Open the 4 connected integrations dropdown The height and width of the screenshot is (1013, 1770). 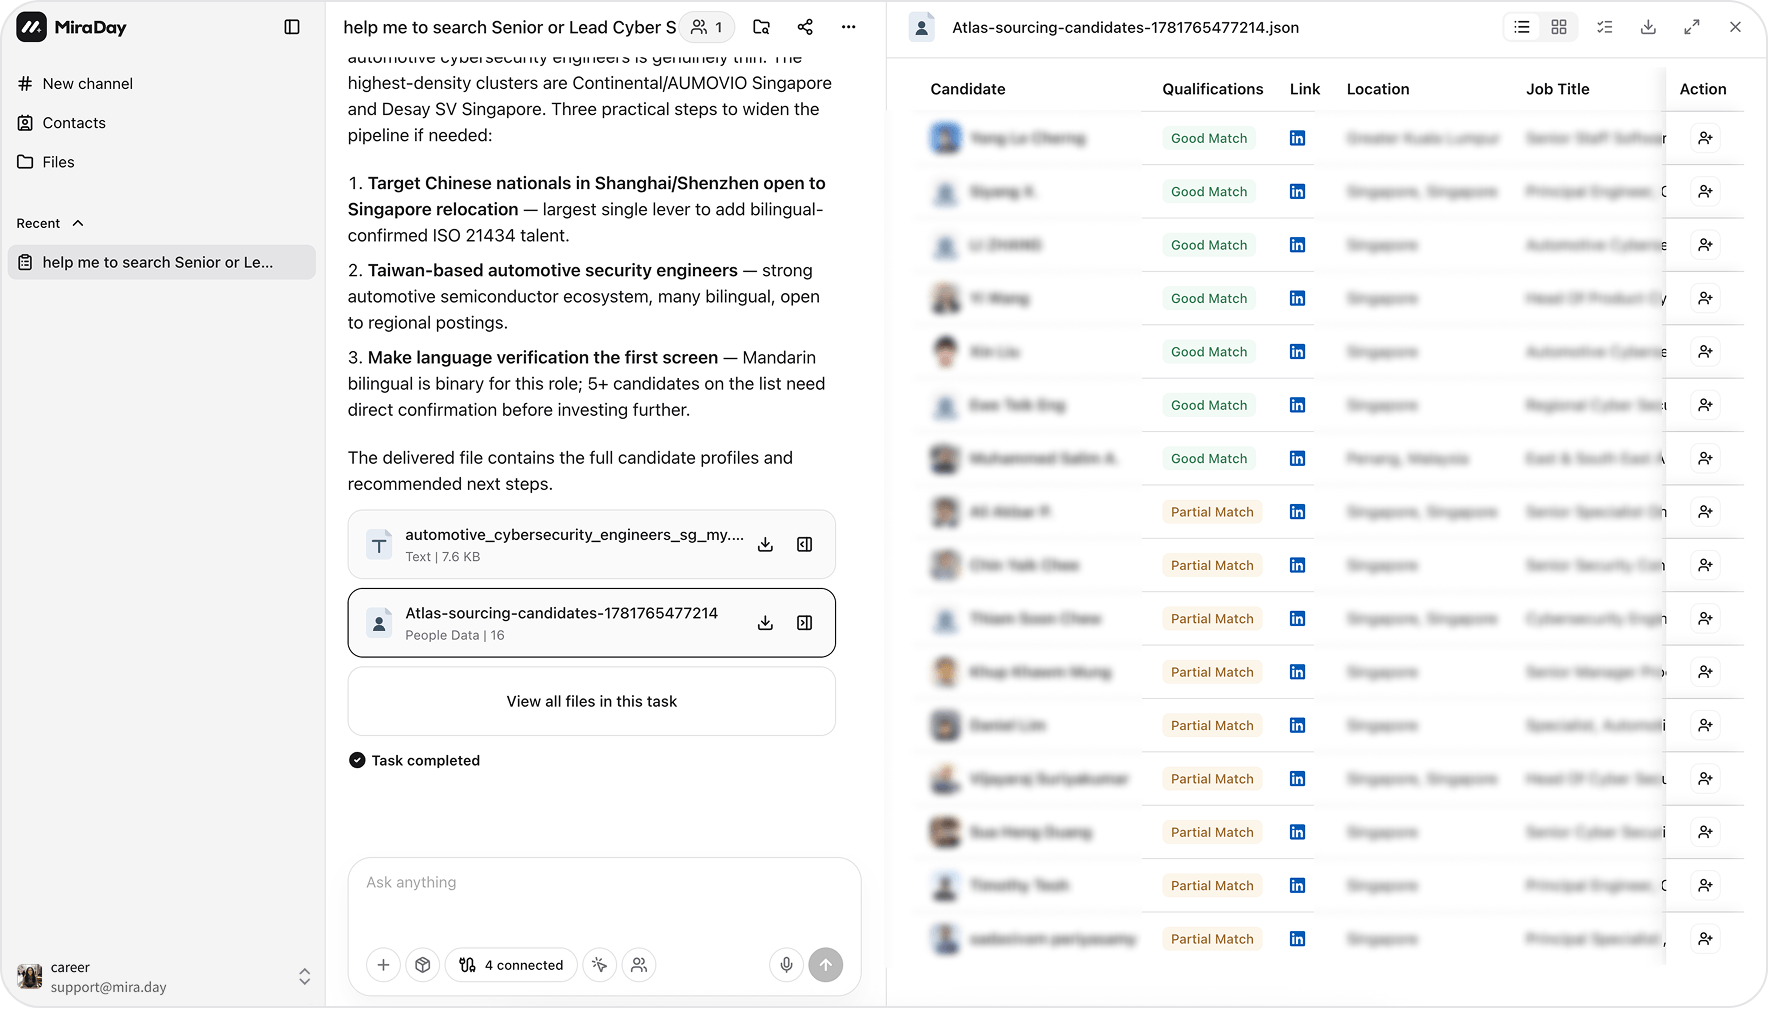point(511,965)
